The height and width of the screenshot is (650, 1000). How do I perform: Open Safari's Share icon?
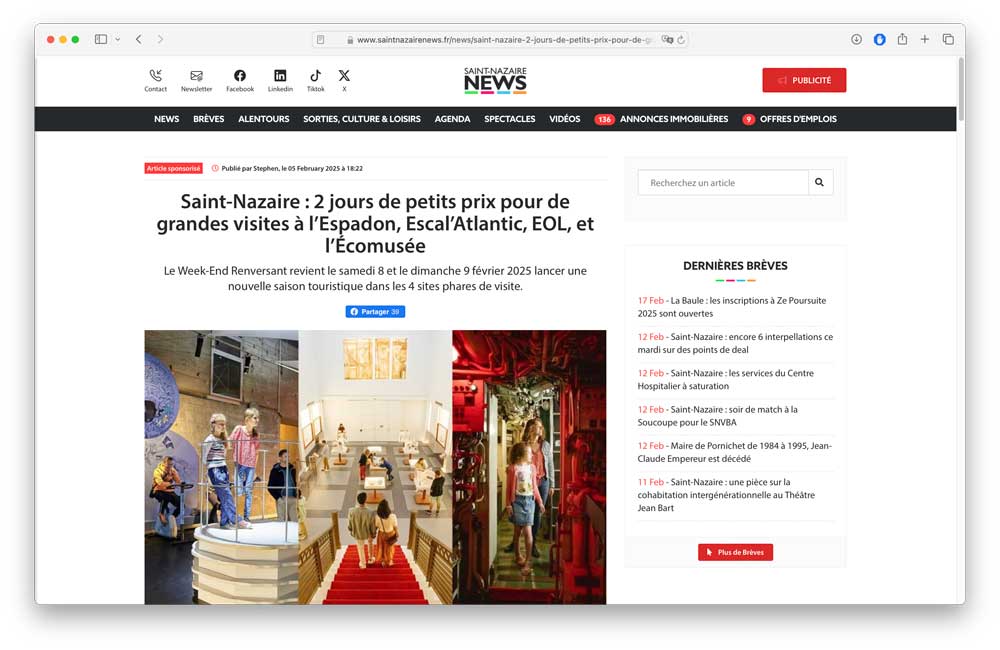[902, 39]
